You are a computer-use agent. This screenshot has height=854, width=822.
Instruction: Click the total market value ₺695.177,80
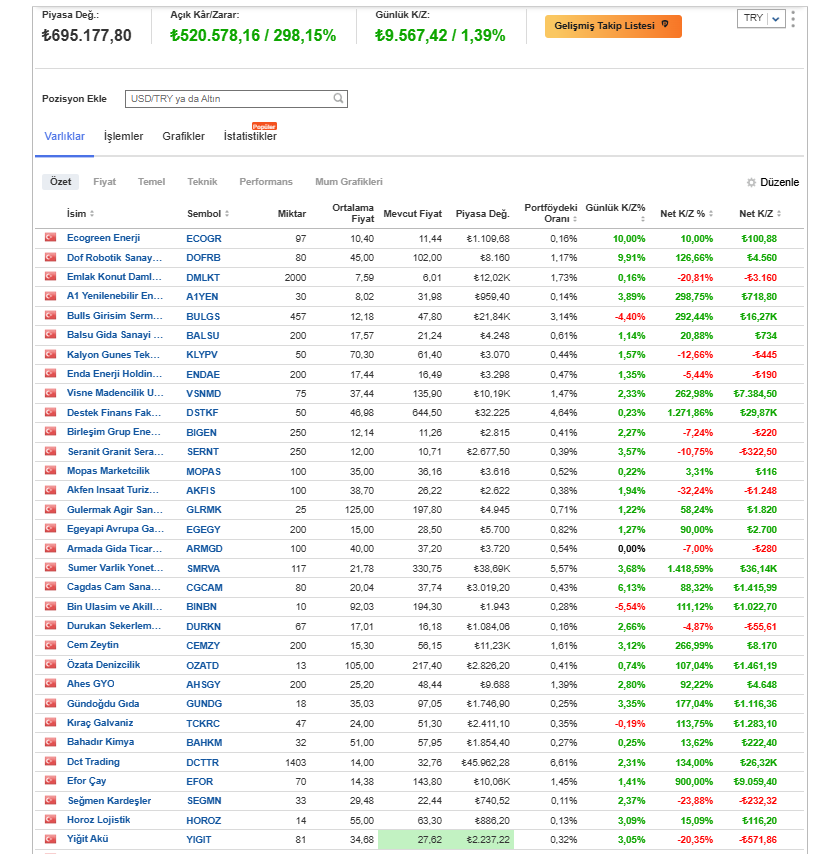click(x=87, y=35)
